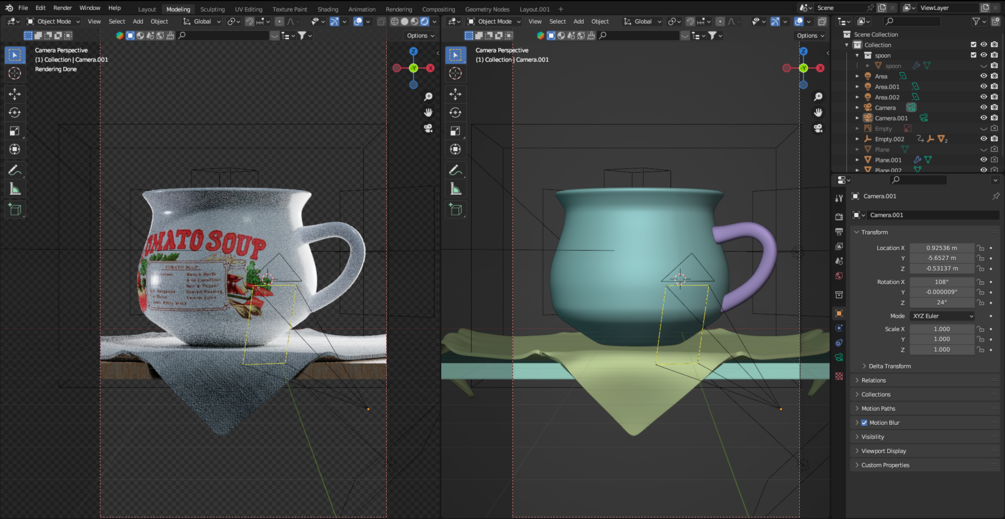Select the Add Cube tool in left viewport
Viewport: 1005px width, 519px height.
[x=14, y=209]
